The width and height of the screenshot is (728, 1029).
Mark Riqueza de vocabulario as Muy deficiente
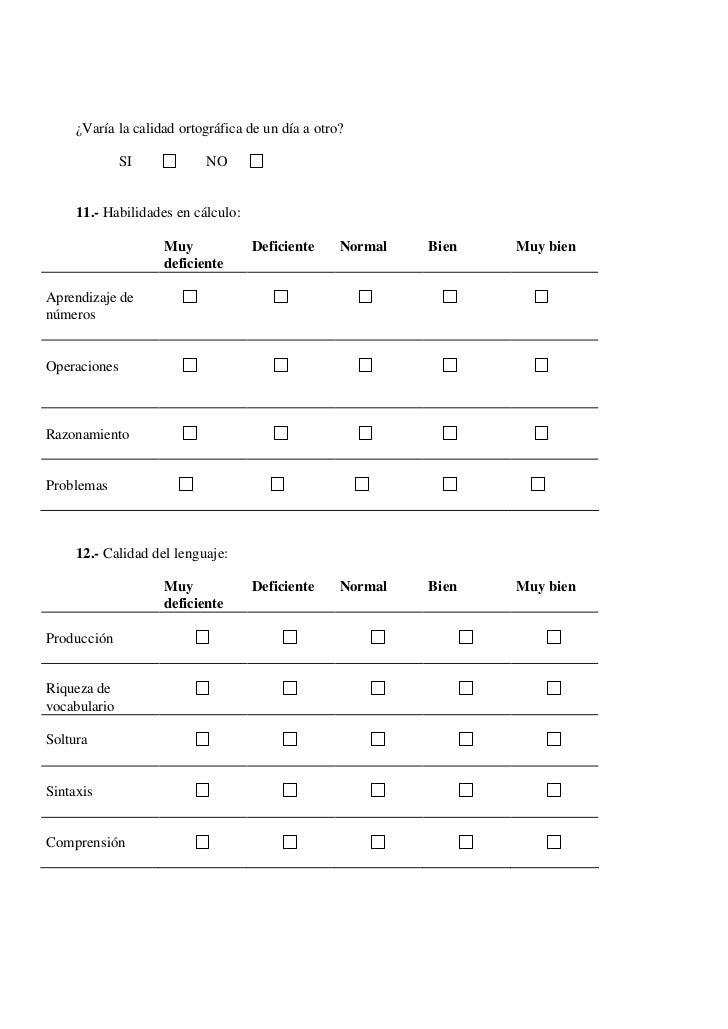tap(203, 688)
